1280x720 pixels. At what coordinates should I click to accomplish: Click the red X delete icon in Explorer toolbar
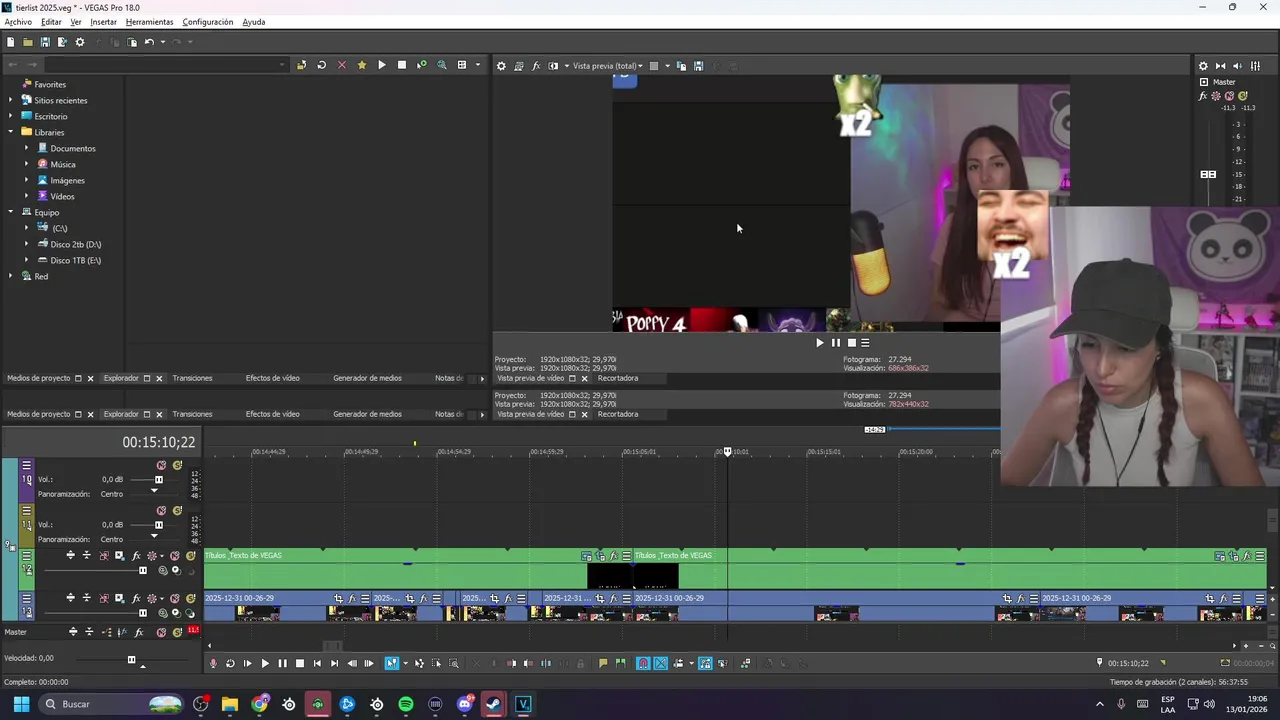click(x=341, y=65)
